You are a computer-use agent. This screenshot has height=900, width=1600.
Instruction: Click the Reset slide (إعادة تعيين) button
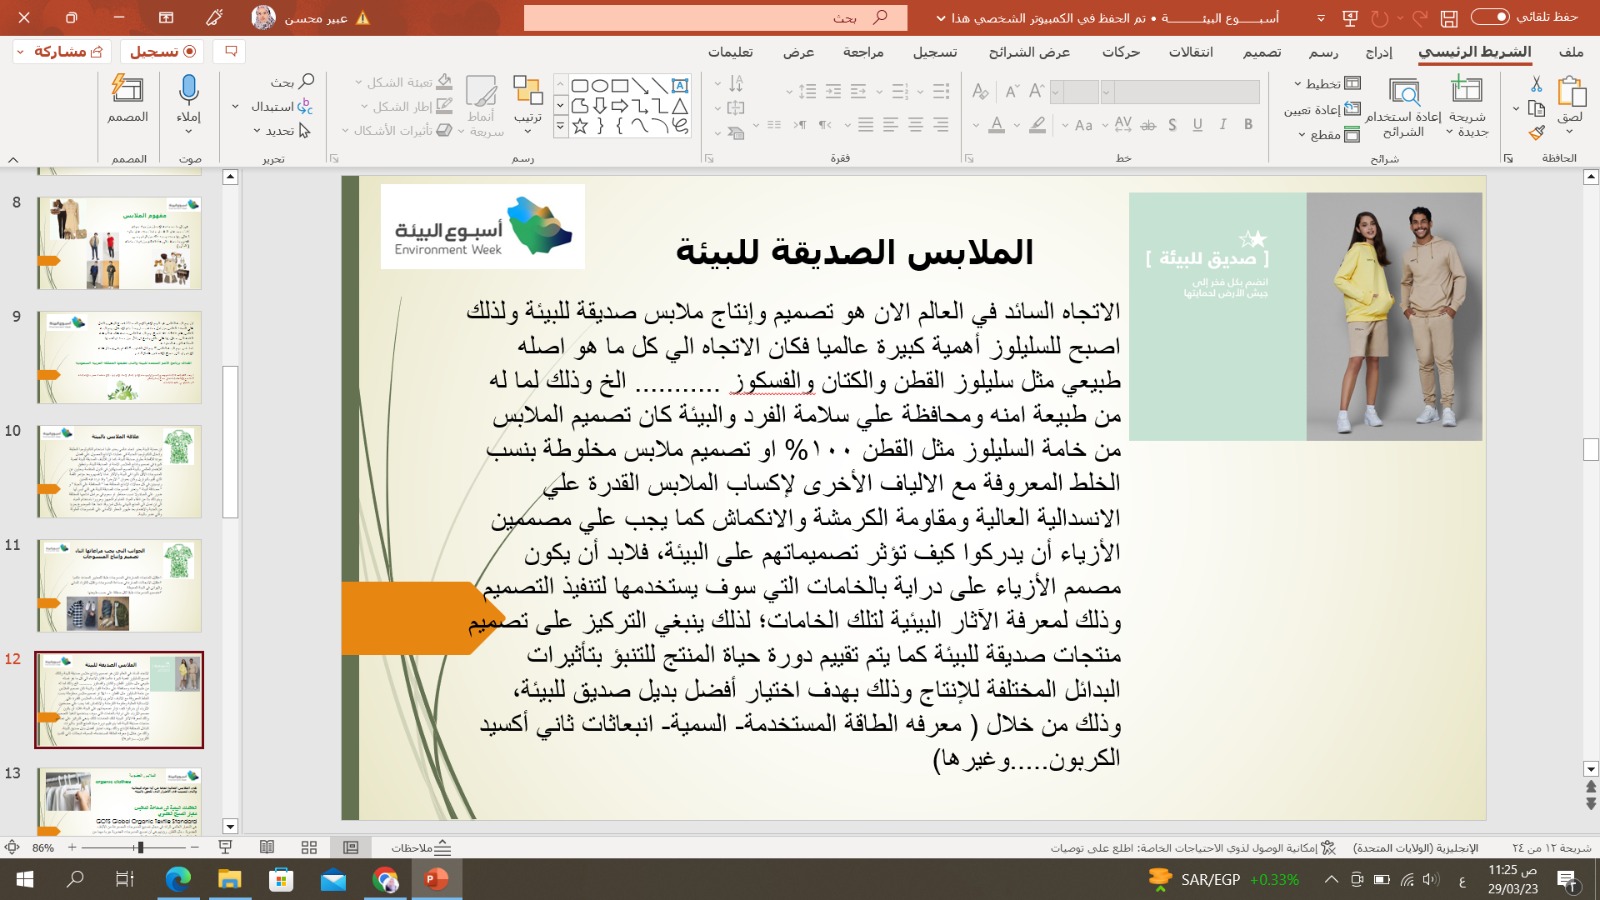click(1322, 109)
